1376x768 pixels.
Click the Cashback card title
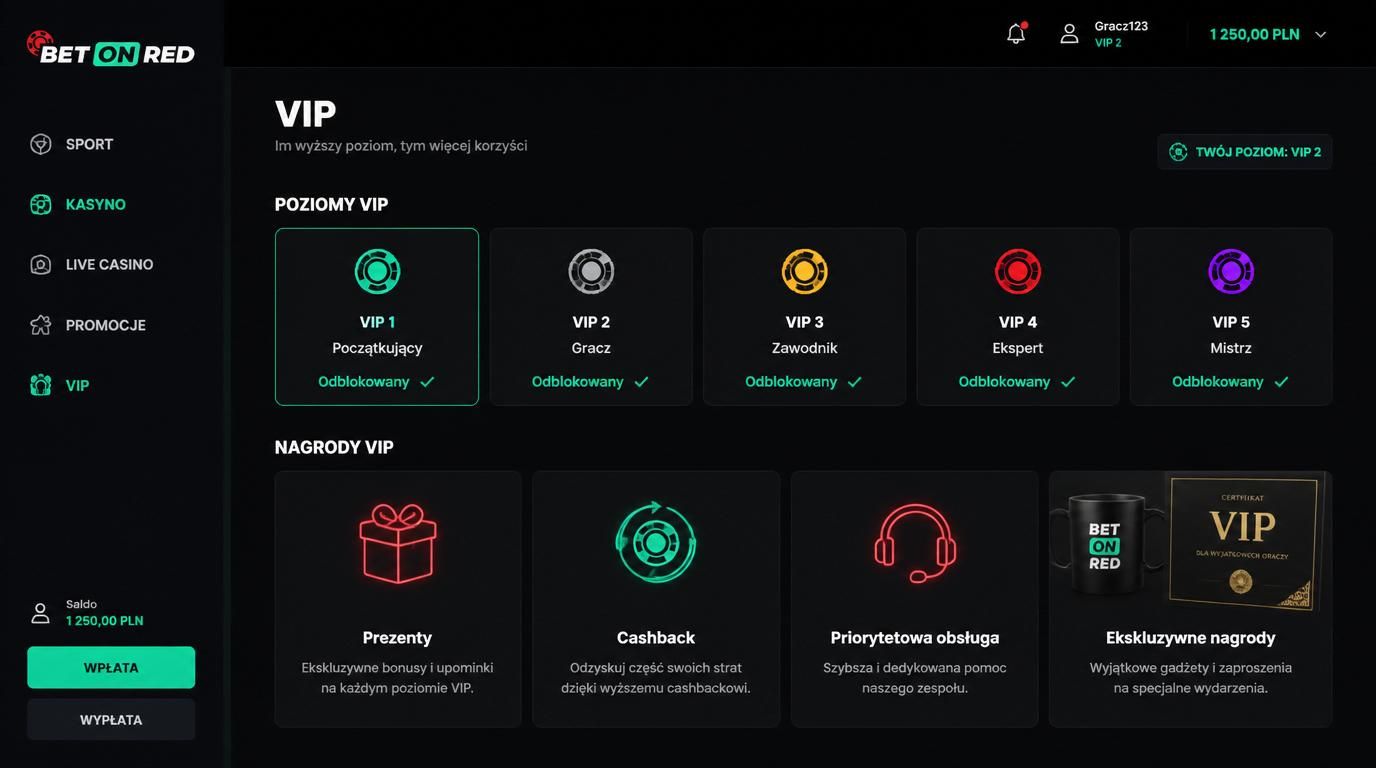[656, 638]
